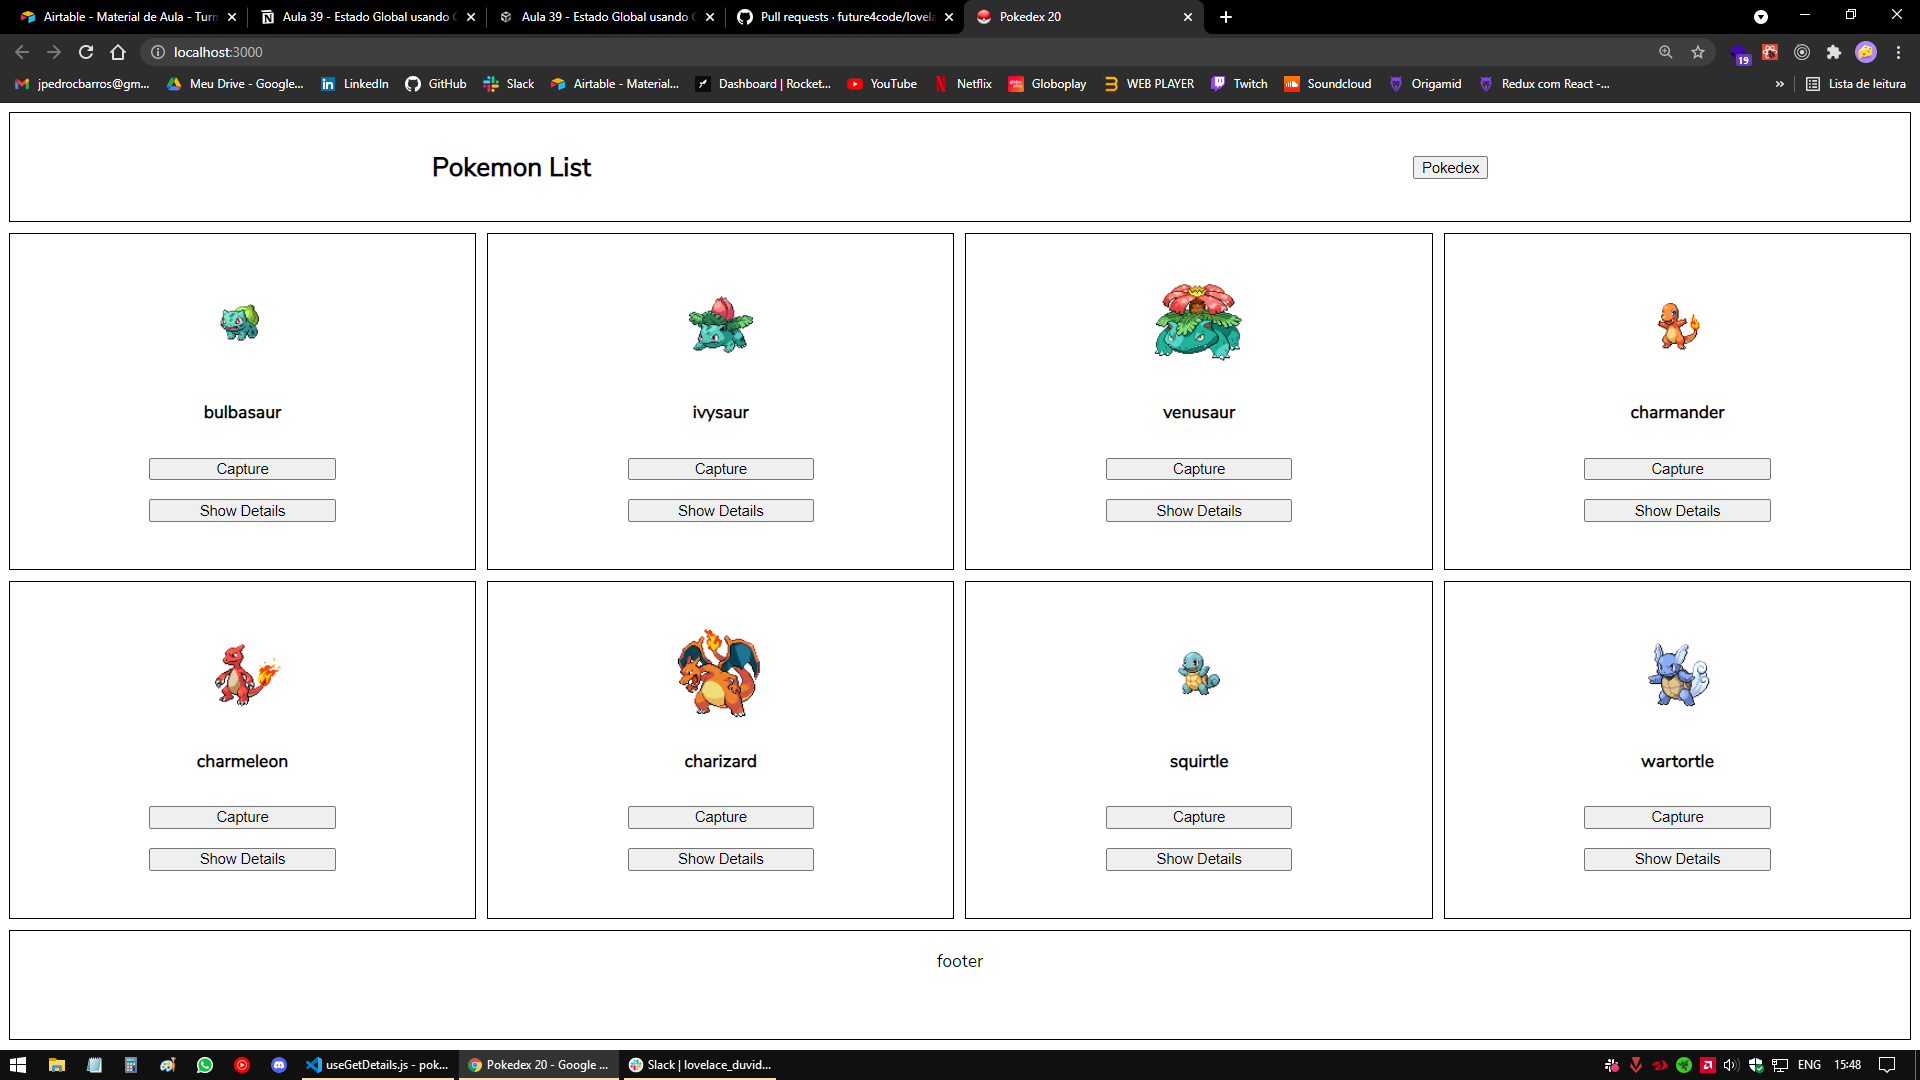Open the Slack bookmark

click(x=509, y=84)
